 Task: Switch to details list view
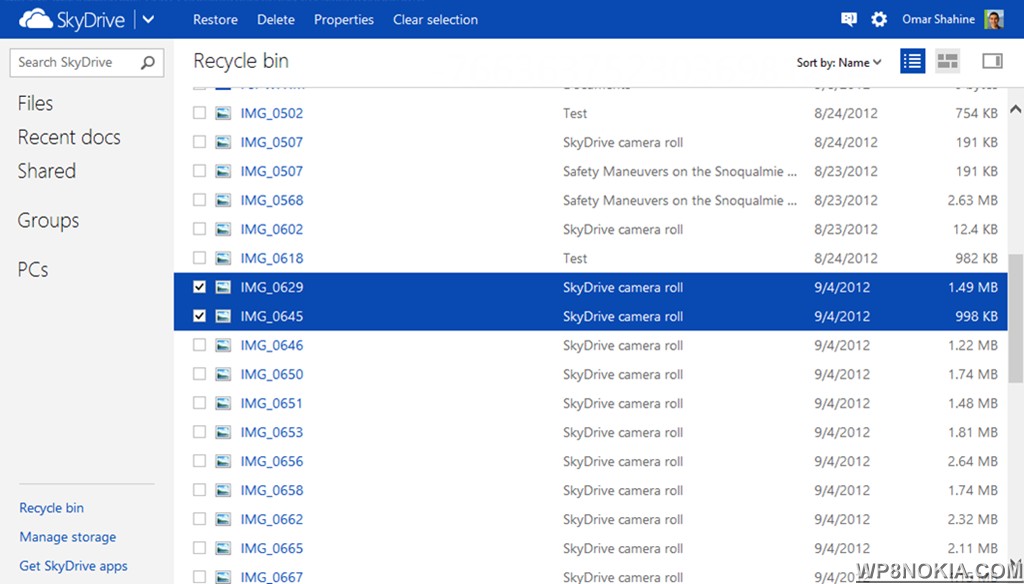tap(912, 61)
